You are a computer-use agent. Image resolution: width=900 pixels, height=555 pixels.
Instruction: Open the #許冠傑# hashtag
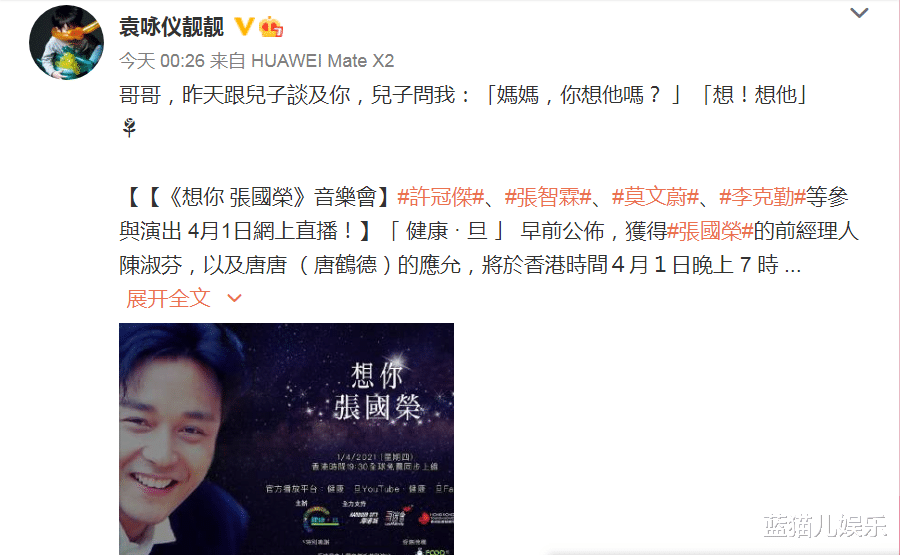pos(441,197)
